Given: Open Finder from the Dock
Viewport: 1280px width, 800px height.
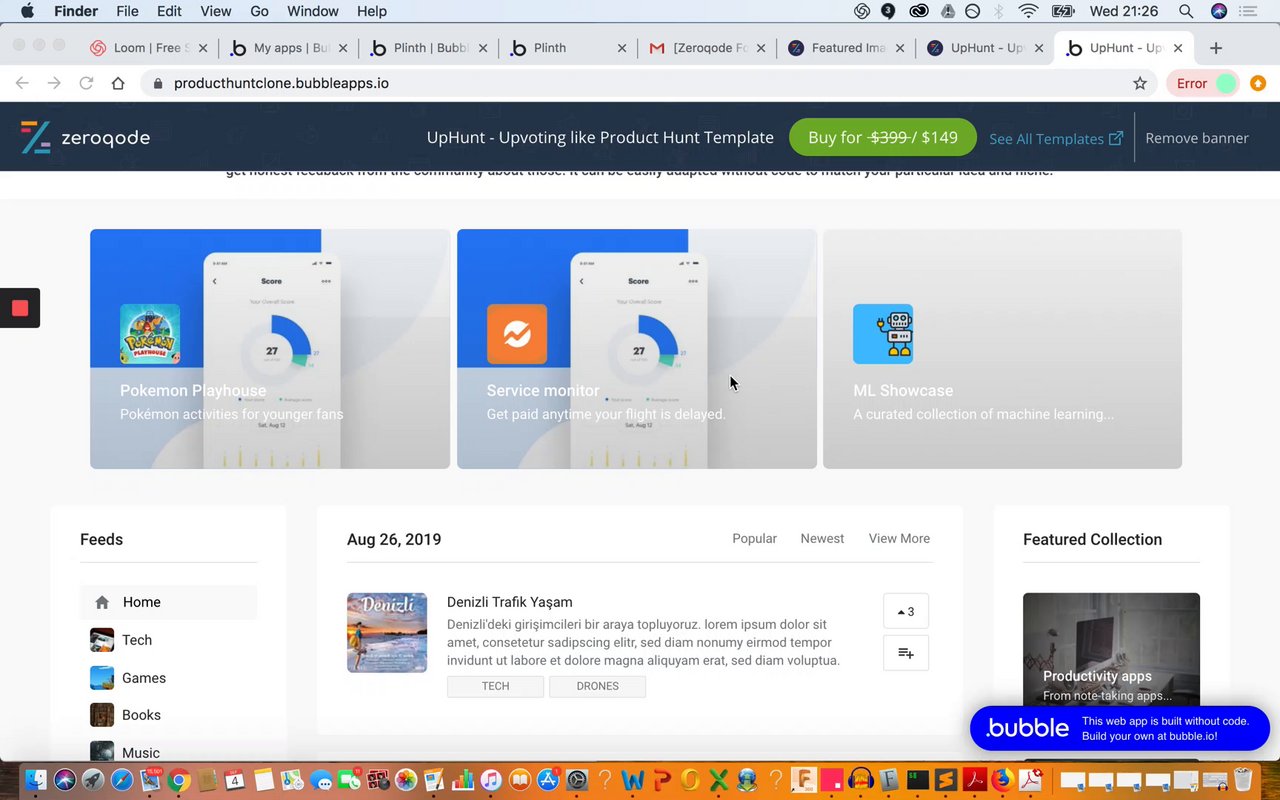Looking at the screenshot, I should [37, 779].
